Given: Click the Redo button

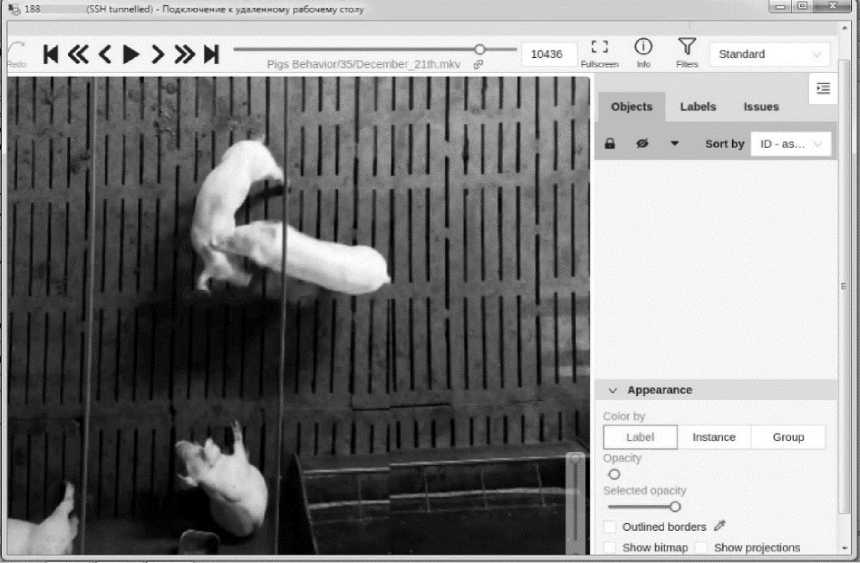Looking at the screenshot, I should point(17,55).
